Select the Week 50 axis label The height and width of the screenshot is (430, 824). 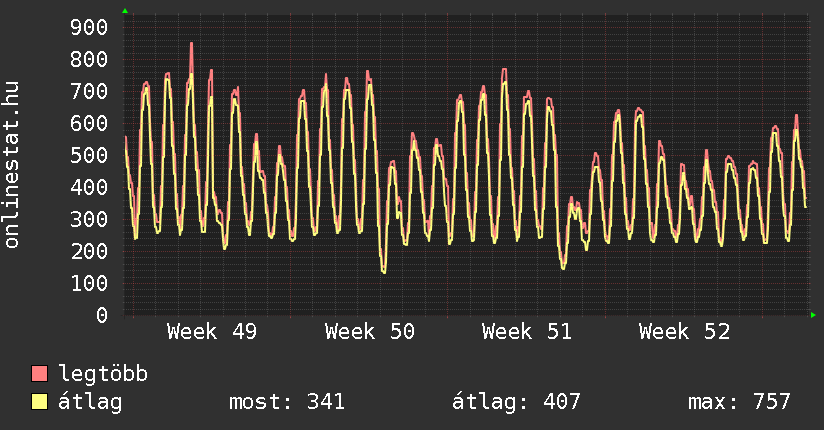pos(369,332)
